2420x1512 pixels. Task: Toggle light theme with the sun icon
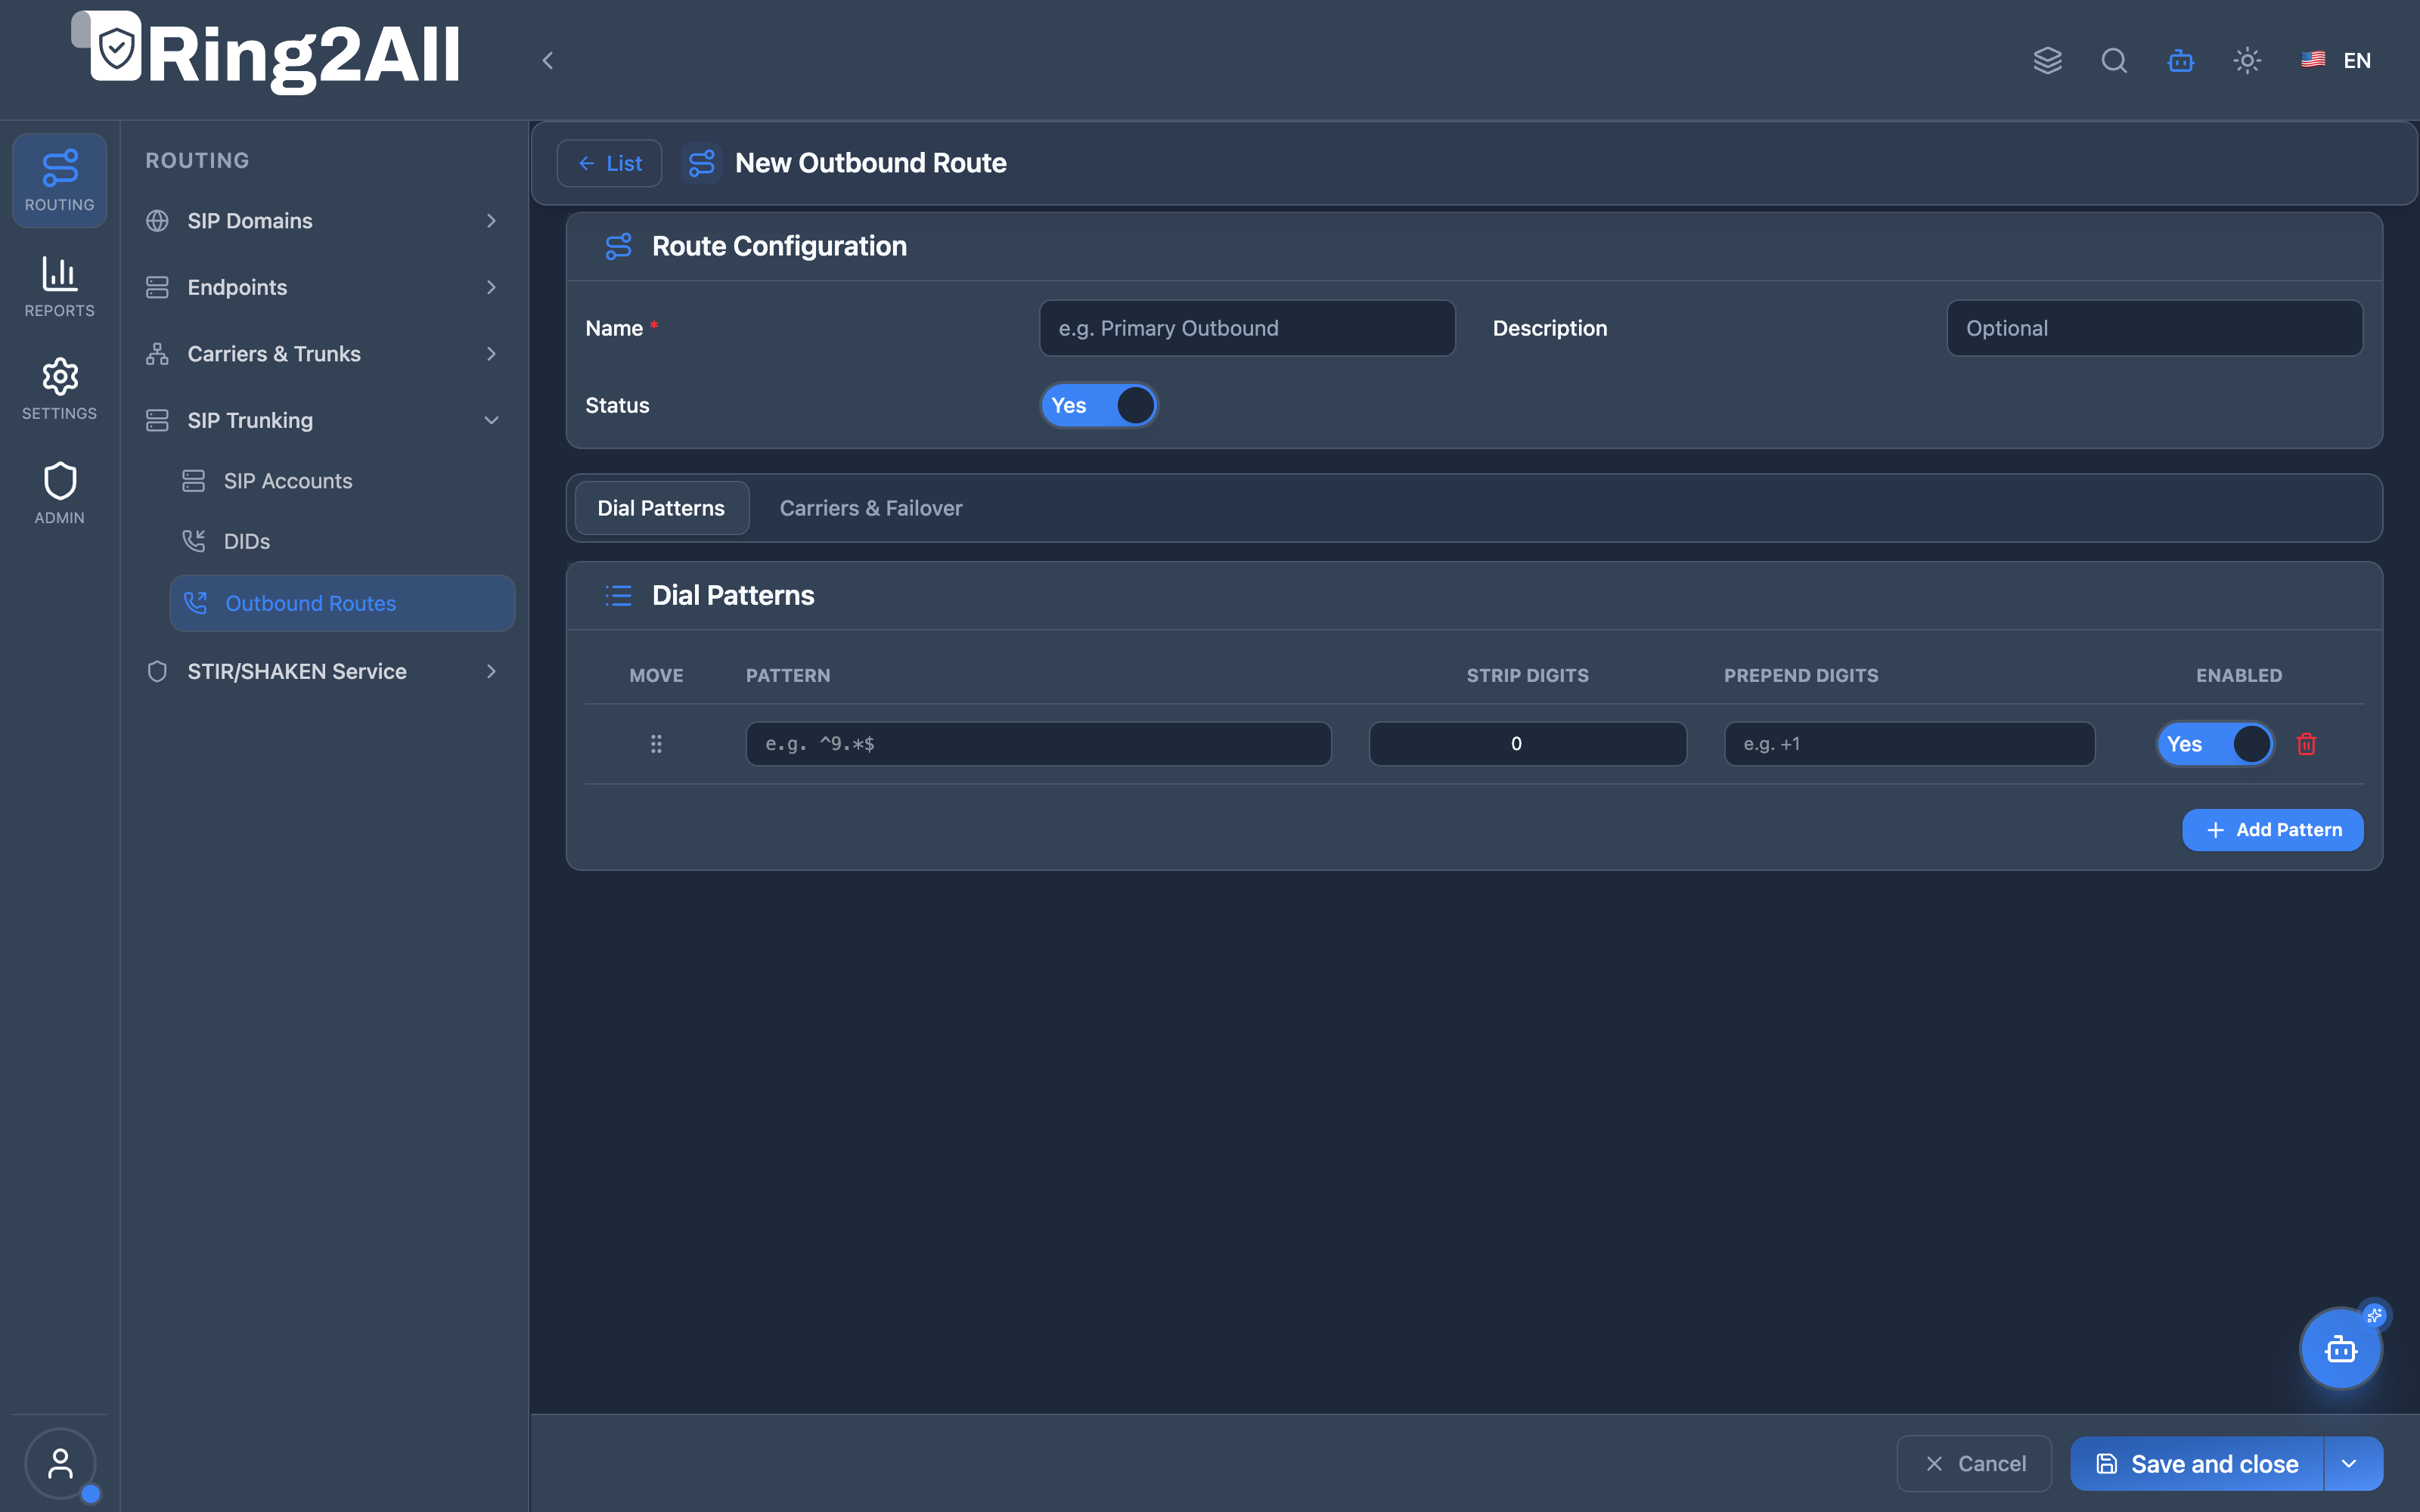(x=2247, y=60)
